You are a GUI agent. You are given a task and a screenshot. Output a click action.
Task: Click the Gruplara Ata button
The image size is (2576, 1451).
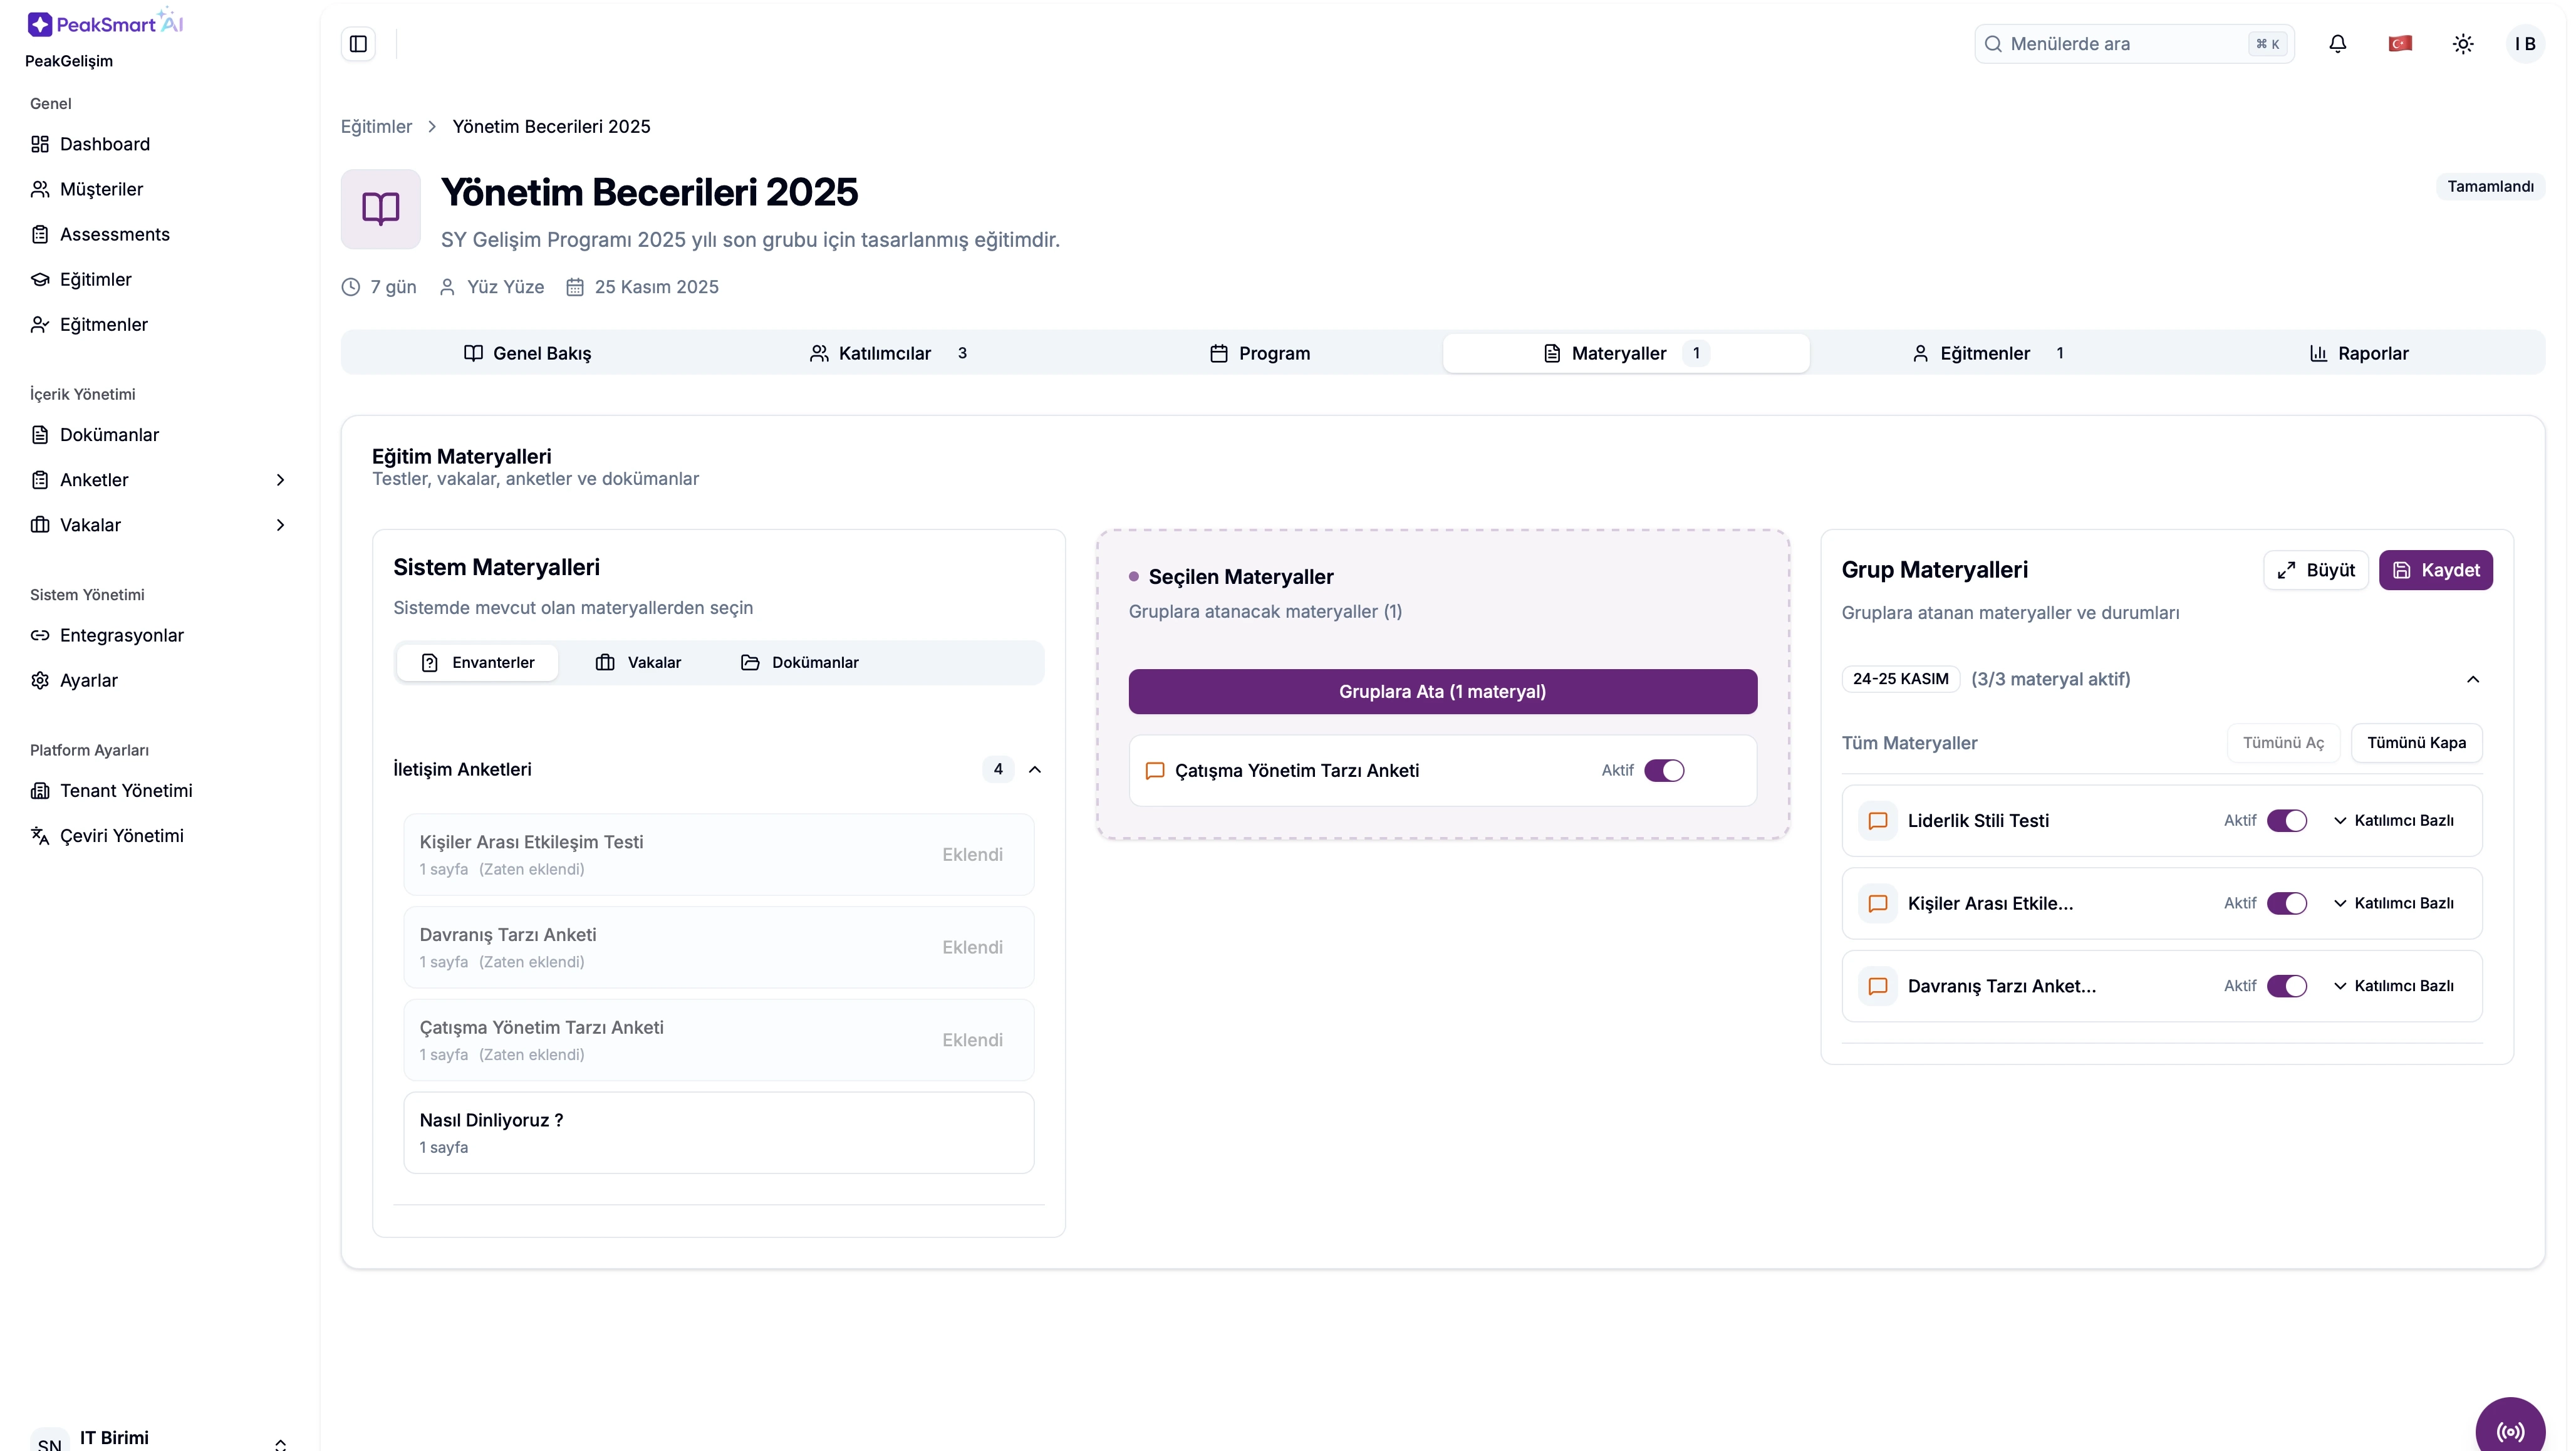[1442, 691]
